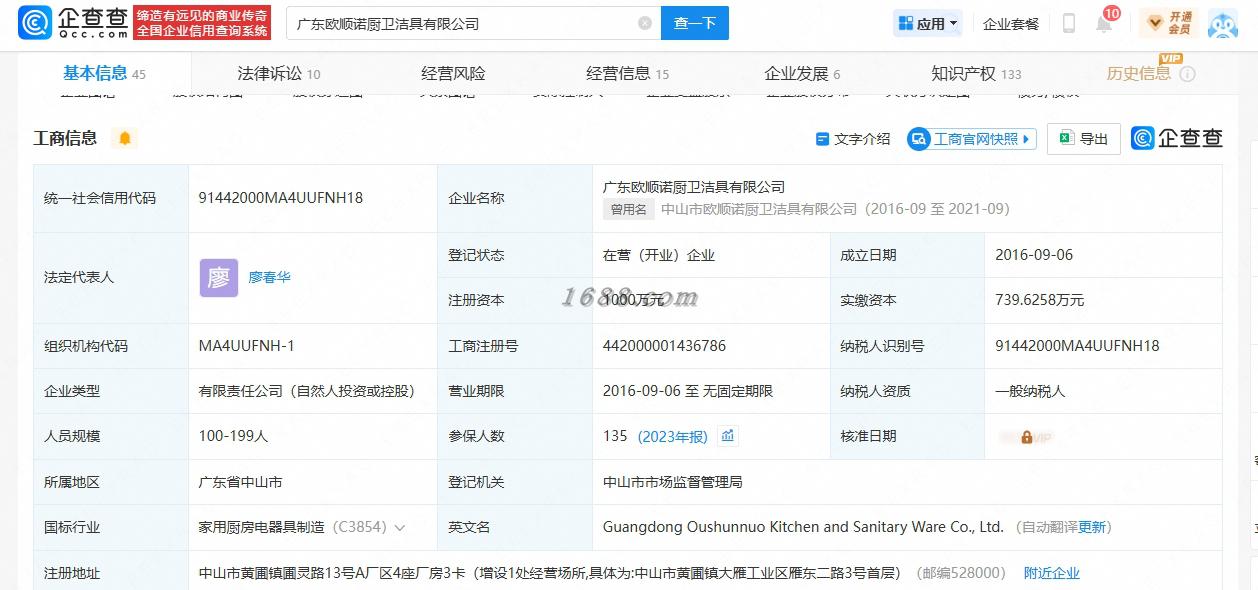Click the 廖 avatar badge
Viewport: 1258px width, 590px height.
(x=219, y=278)
